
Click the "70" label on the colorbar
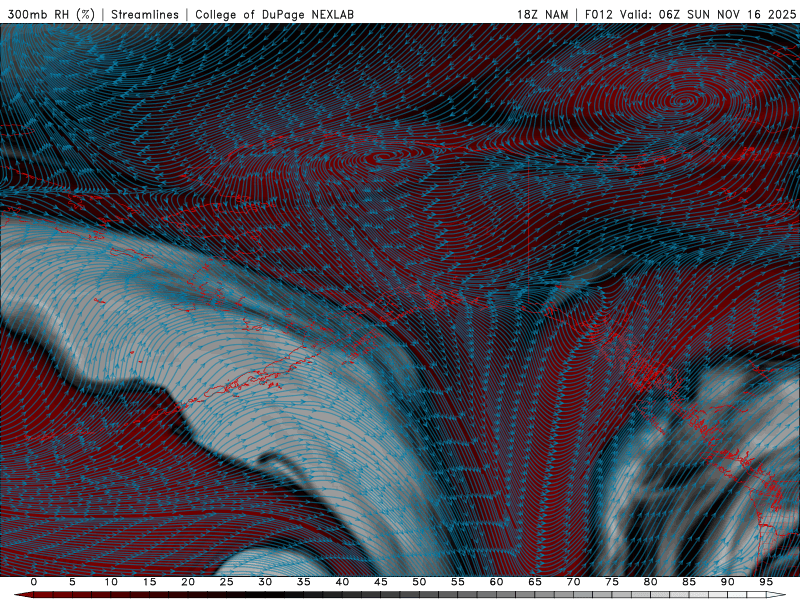[573, 582]
